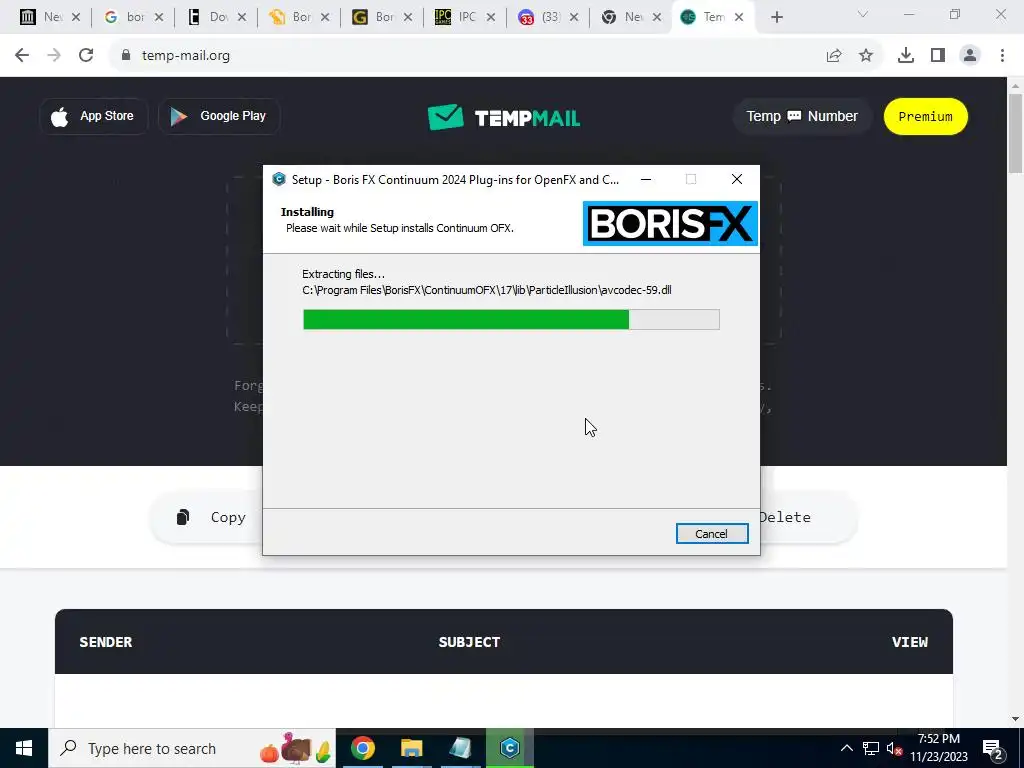Click the SUBJECT column header
Image resolution: width=1024 pixels, height=768 pixels.
[x=470, y=642]
